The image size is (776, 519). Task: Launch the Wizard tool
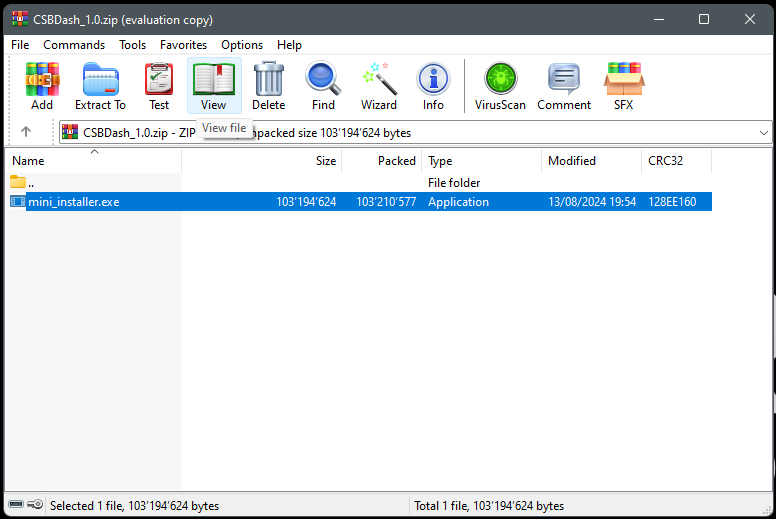(379, 85)
